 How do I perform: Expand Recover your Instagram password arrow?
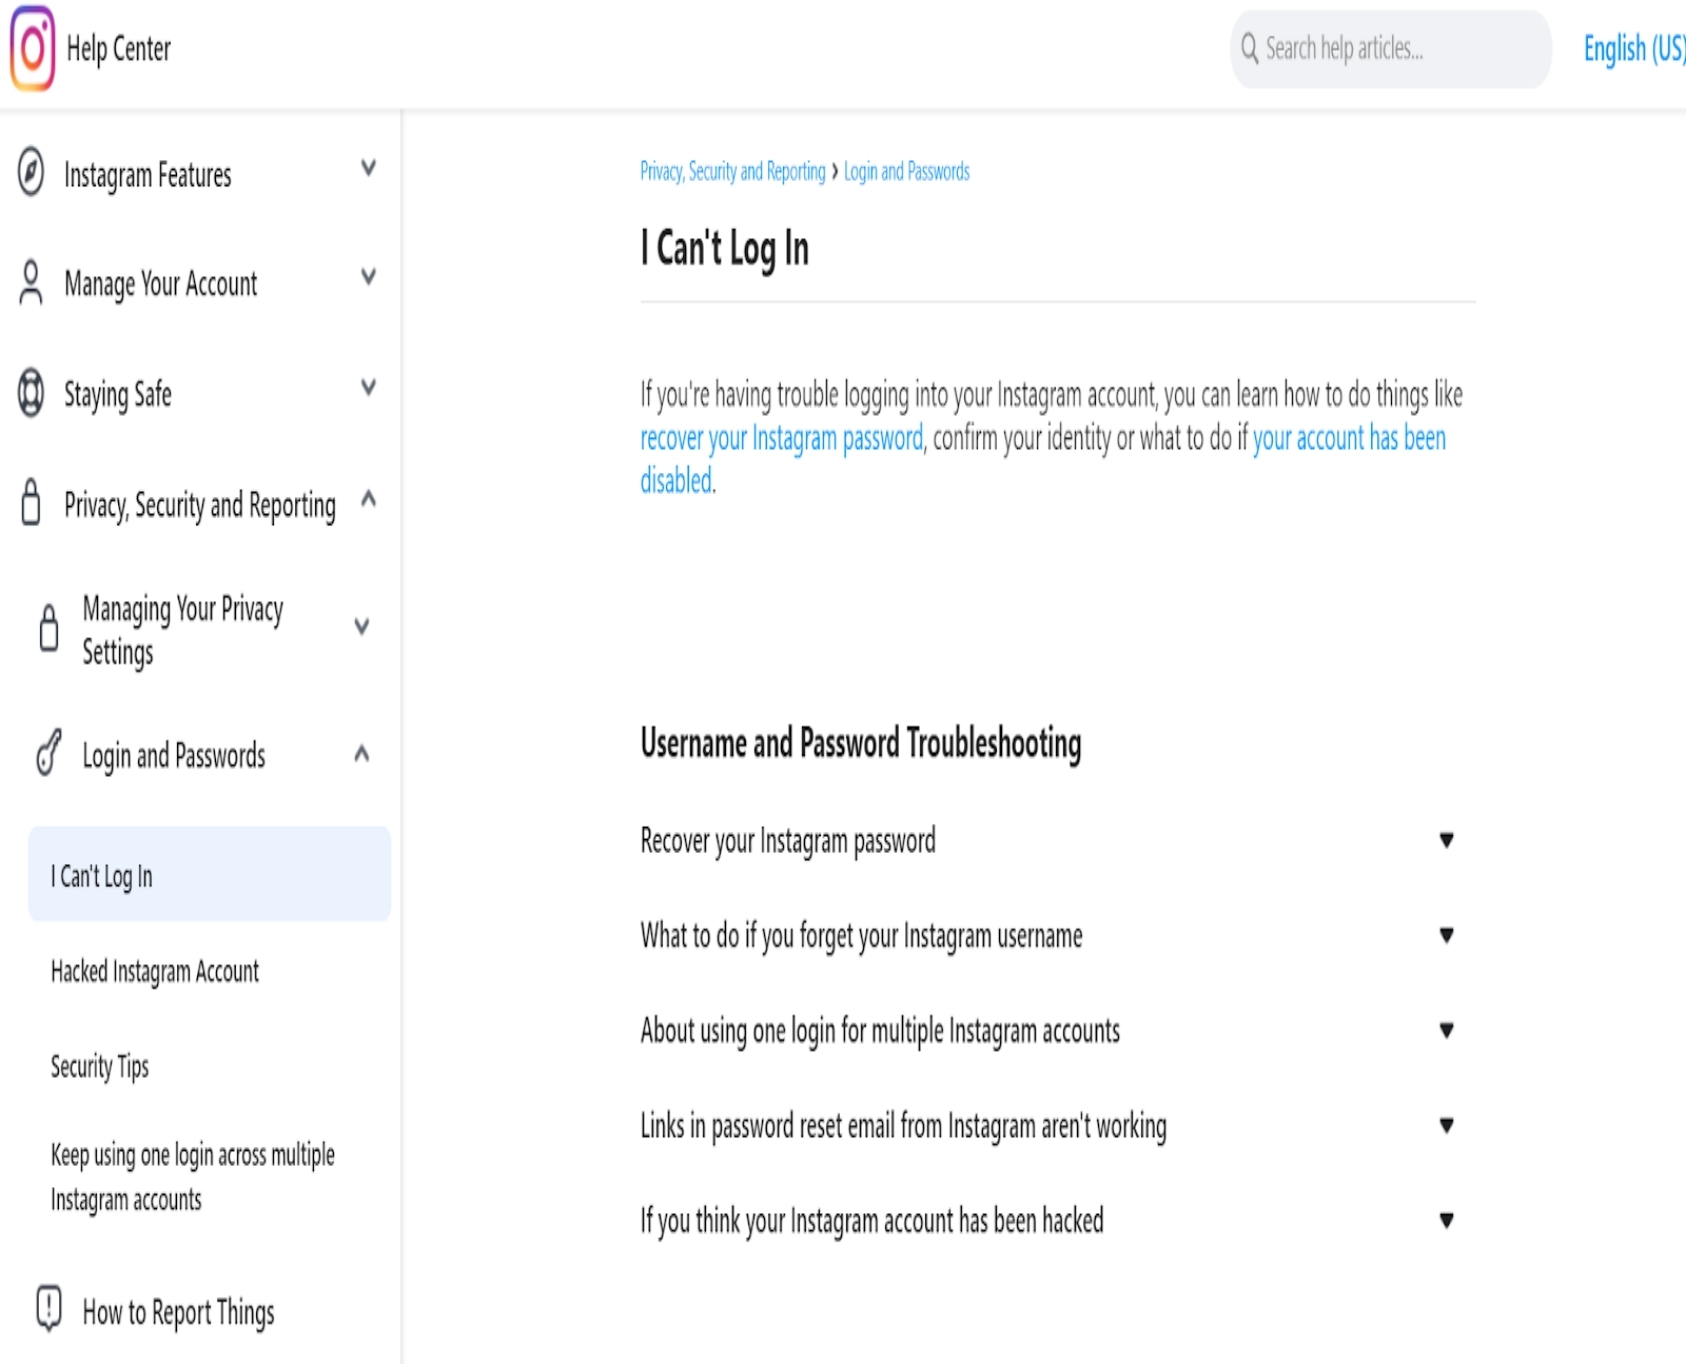tap(1446, 840)
